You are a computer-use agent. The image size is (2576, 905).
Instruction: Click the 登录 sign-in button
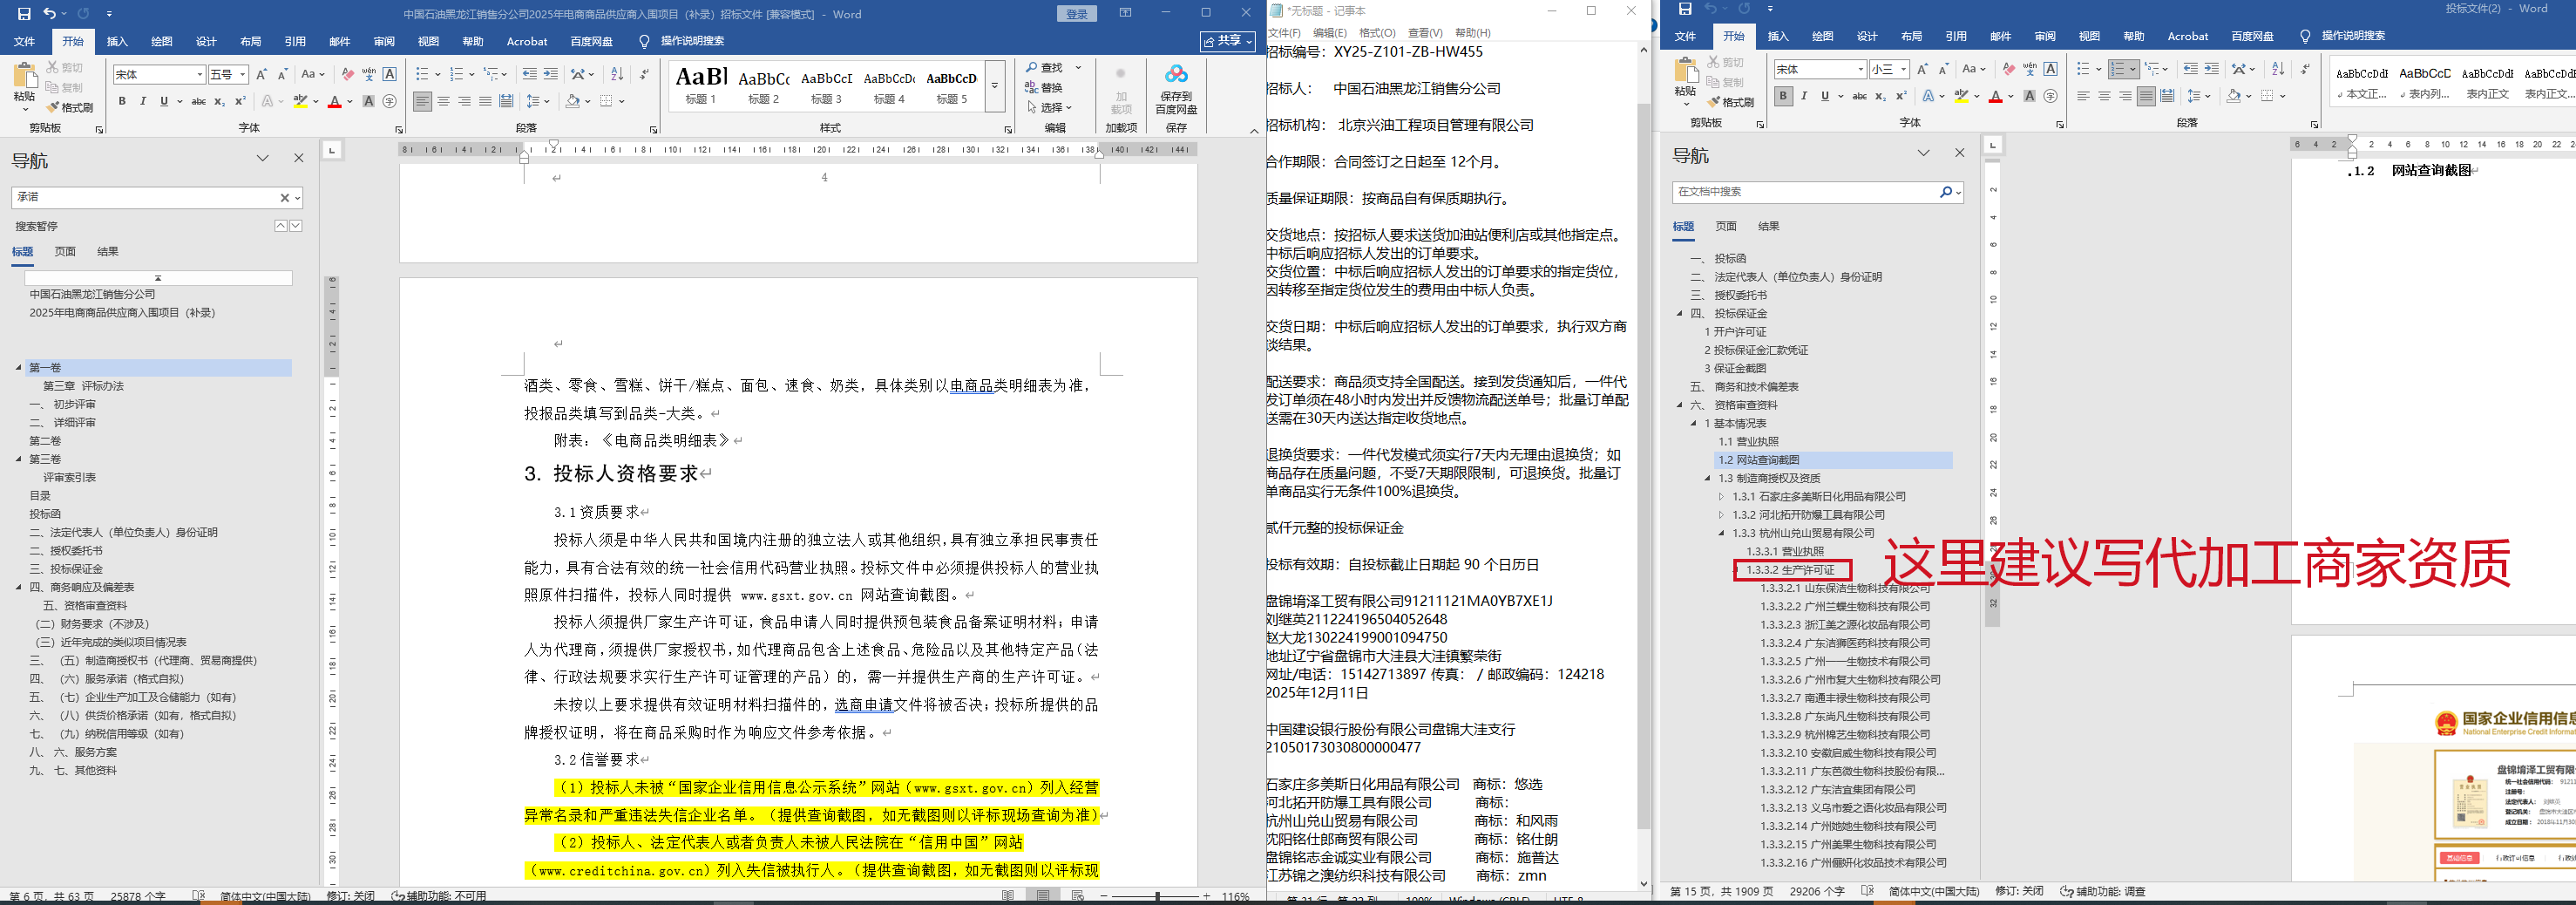1076,13
